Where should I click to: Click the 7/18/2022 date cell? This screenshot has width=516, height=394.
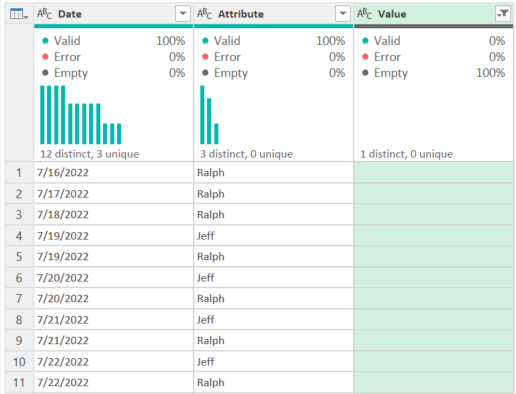[x=114, y=215]
